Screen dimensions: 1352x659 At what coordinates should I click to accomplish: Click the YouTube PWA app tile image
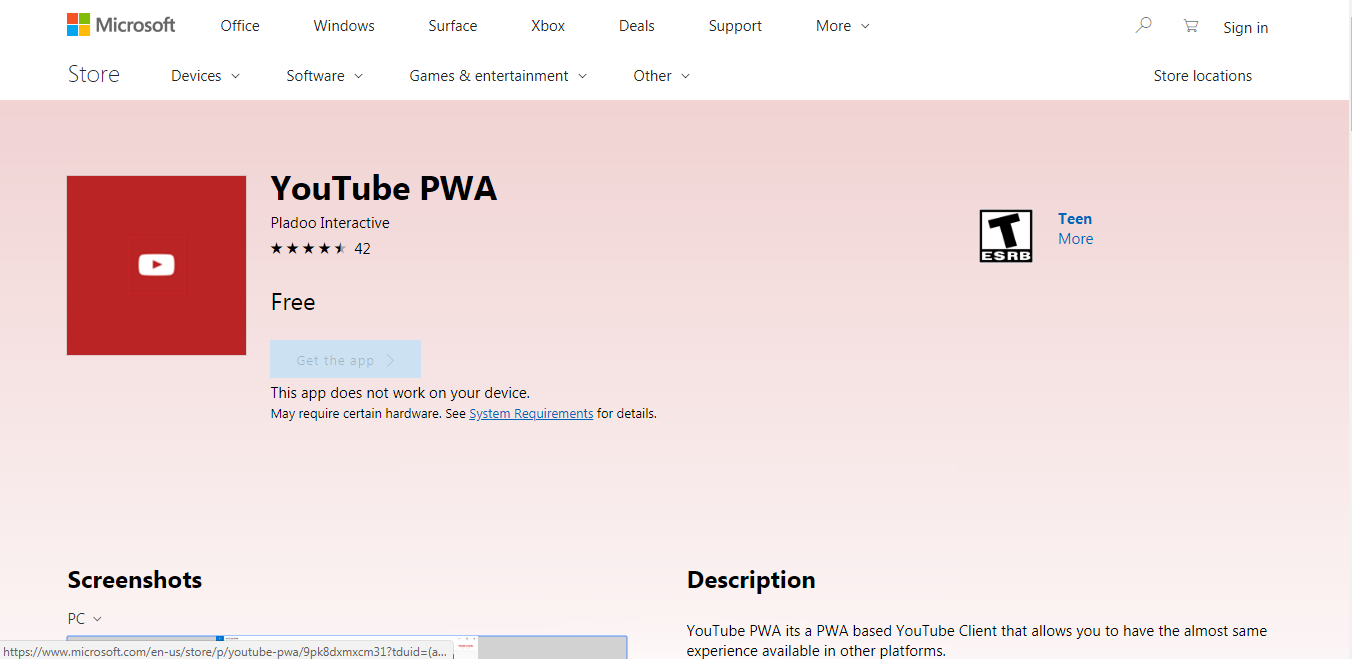(x=156, y=265)
